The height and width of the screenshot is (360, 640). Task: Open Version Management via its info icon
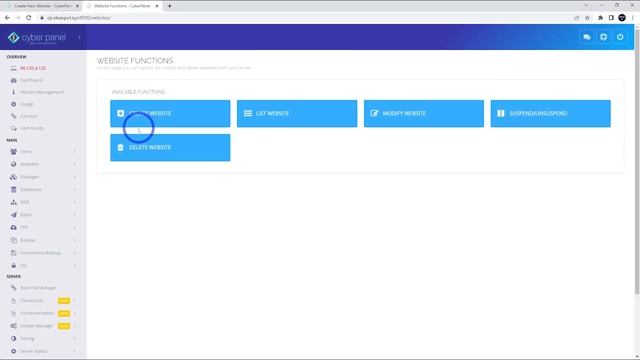(13, 92)
